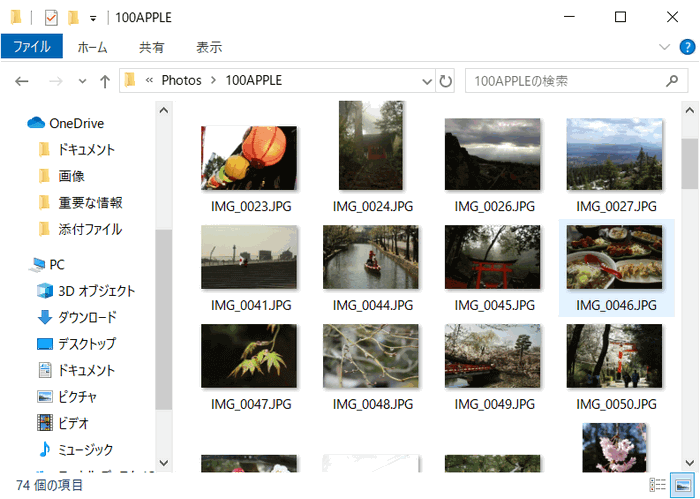Select the IMG_0046.JPG food thumbnail

point(614,257)
